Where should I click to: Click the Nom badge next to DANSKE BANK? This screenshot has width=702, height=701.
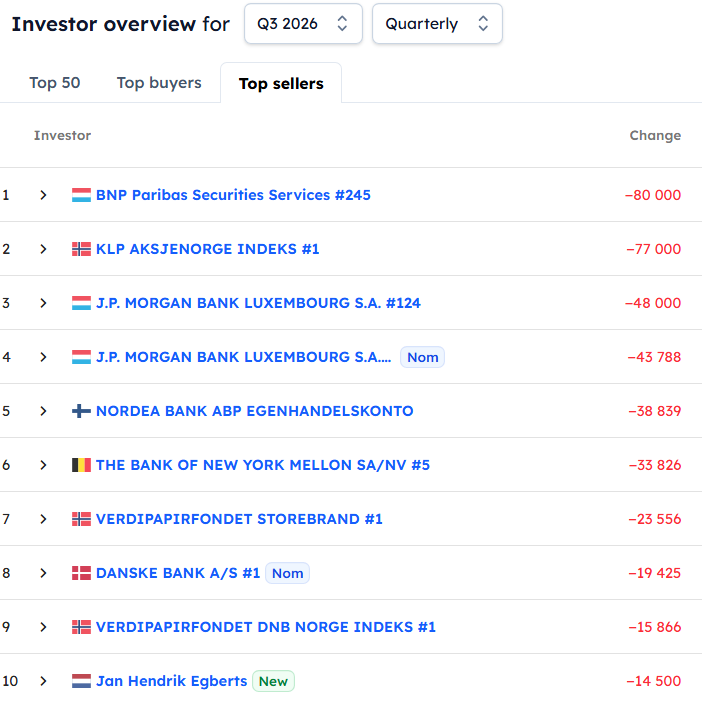[x=287, y=573]
